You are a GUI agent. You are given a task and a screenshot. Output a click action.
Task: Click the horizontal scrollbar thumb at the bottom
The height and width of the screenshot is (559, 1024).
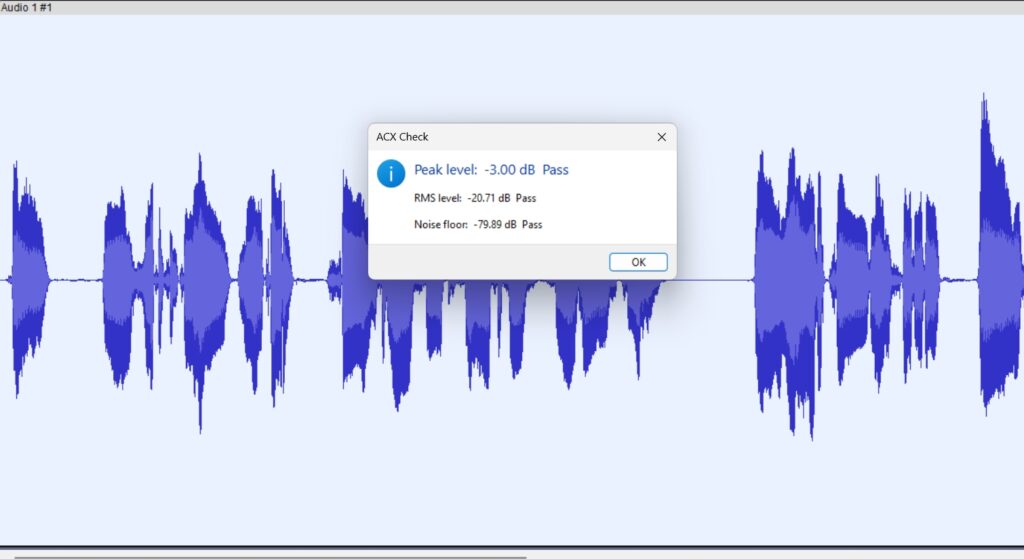click(270, 557)
